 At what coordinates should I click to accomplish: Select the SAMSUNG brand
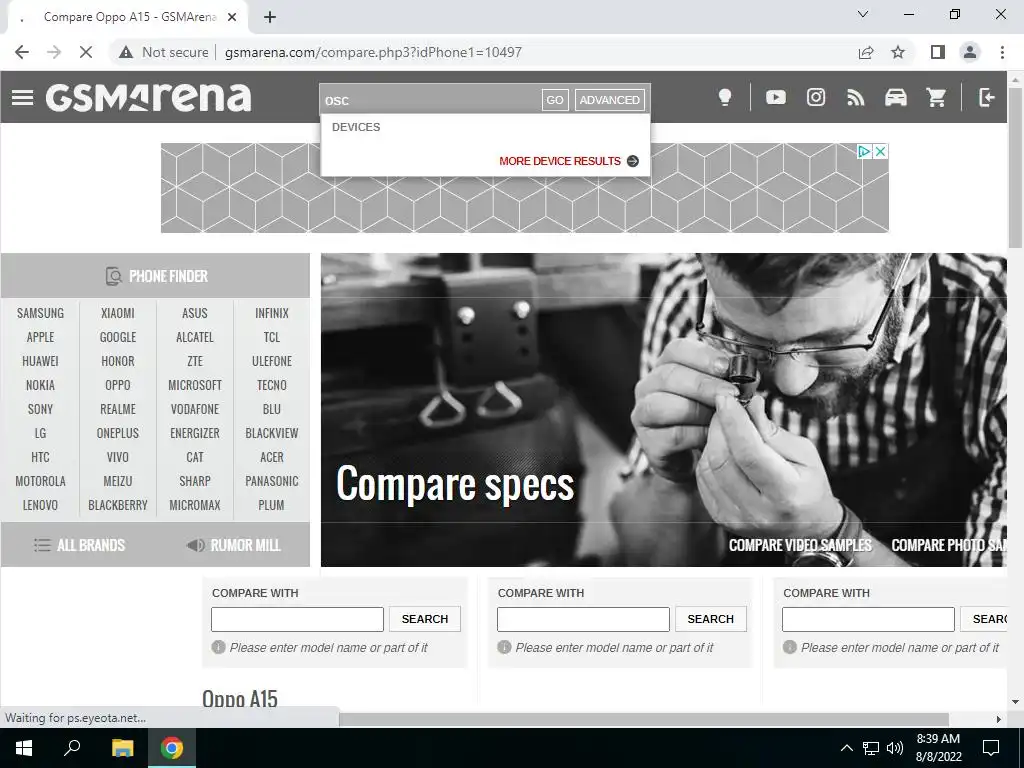tap(40, 313)
